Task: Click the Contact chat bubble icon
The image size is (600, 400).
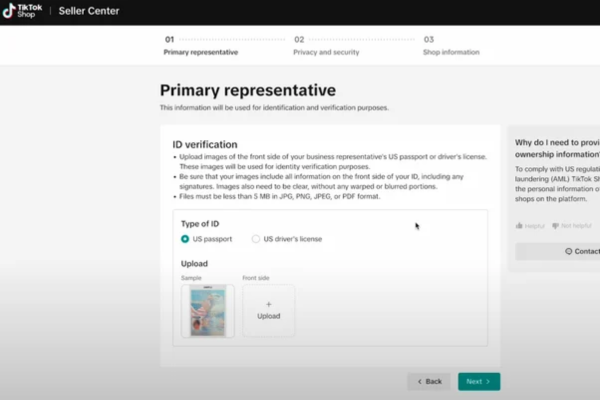Action: click(569, 251)
